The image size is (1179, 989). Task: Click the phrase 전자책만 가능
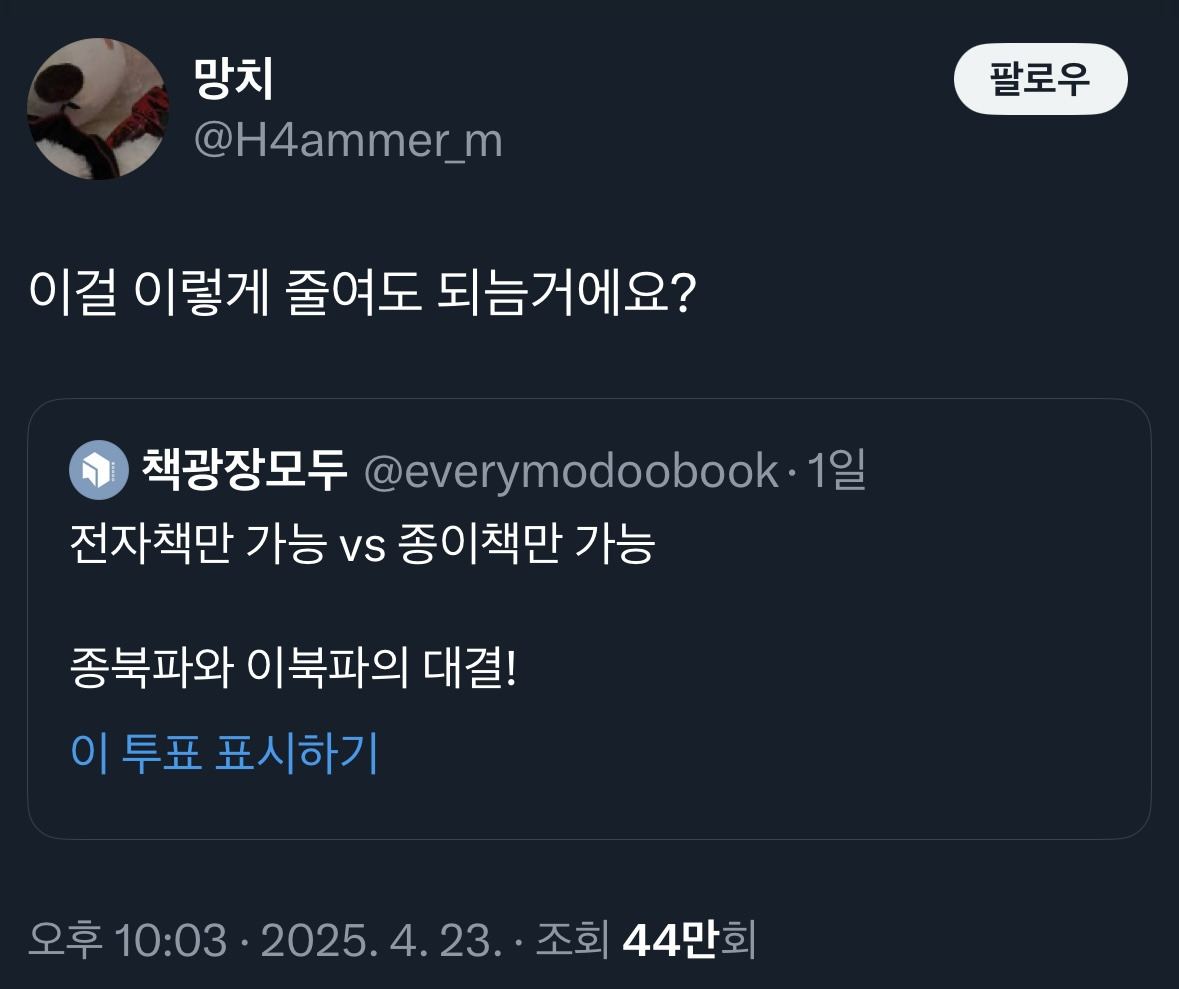click(x=198, y=546)
